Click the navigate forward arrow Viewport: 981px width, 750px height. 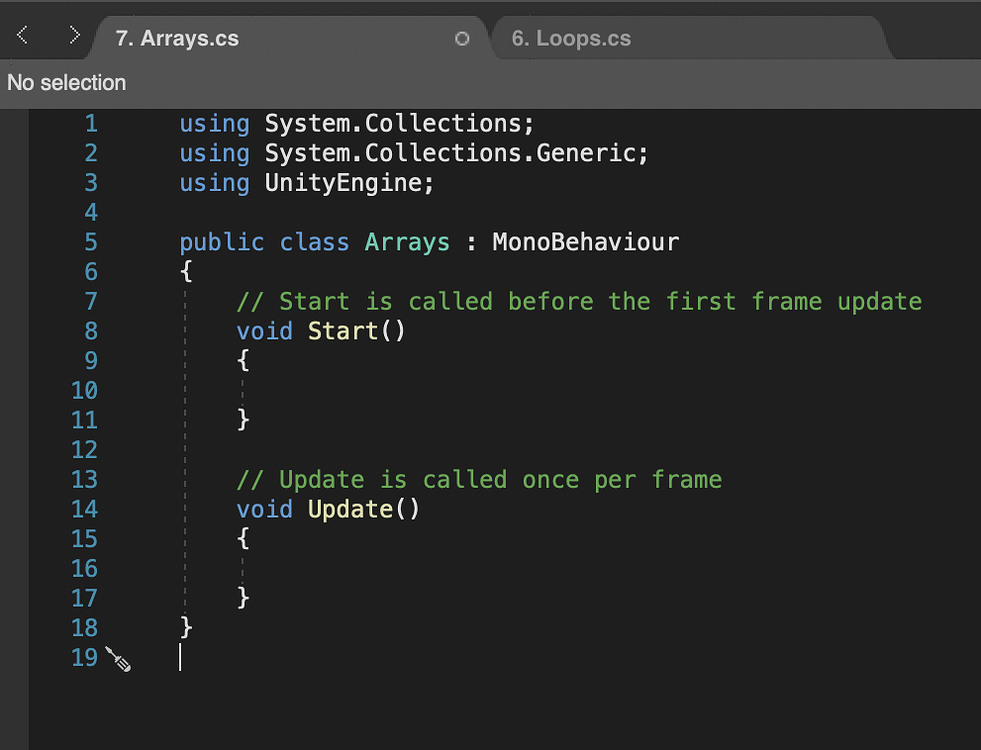coord(74,37)
